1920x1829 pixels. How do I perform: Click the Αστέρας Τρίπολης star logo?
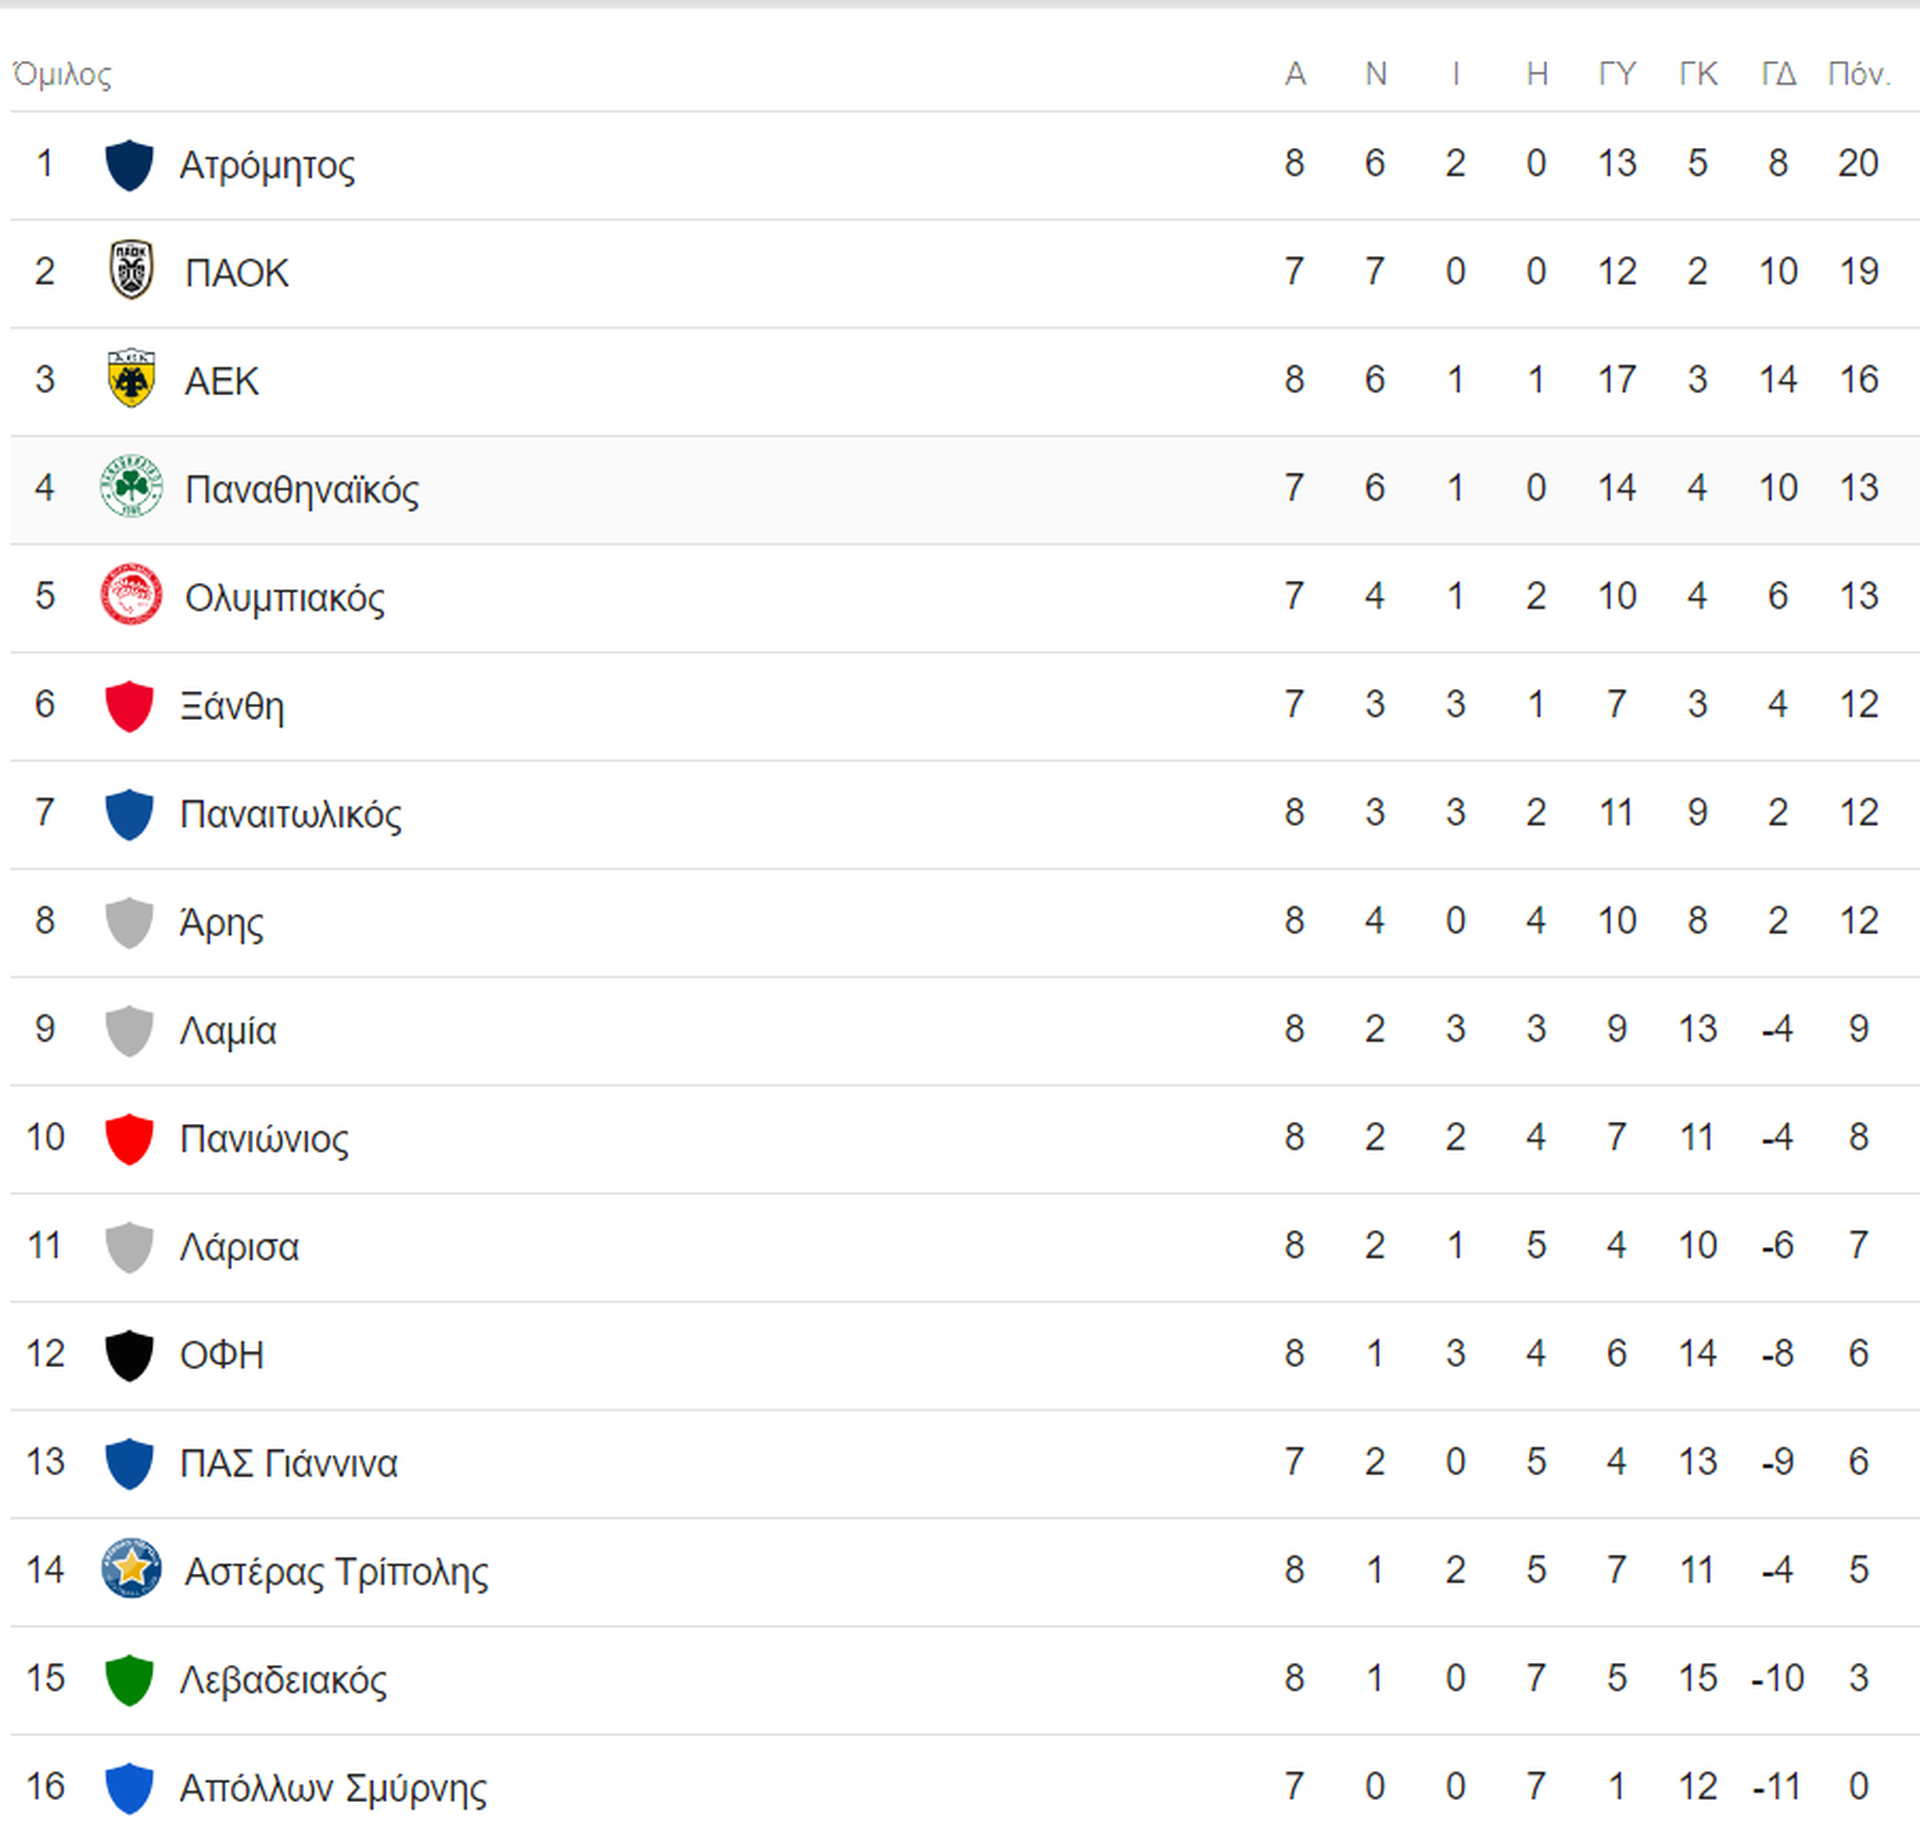point(131,1569)
